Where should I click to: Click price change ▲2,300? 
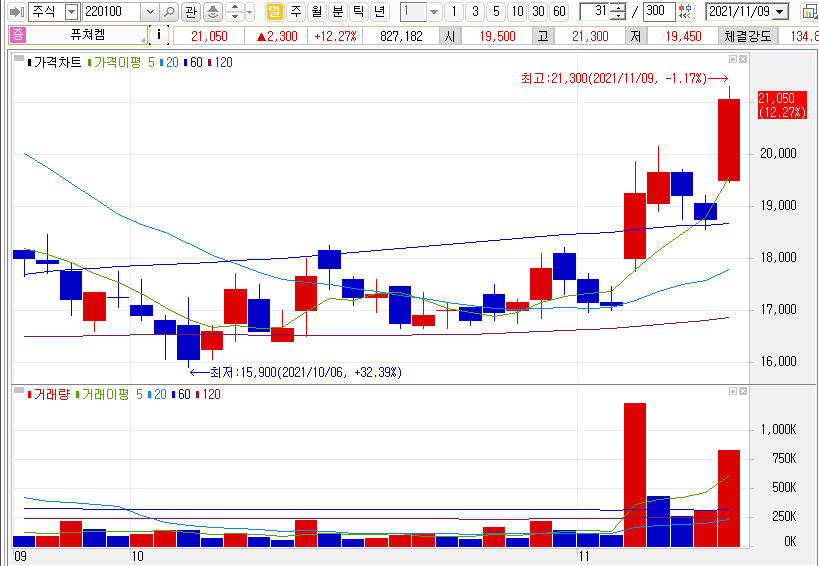coord(277,36)
